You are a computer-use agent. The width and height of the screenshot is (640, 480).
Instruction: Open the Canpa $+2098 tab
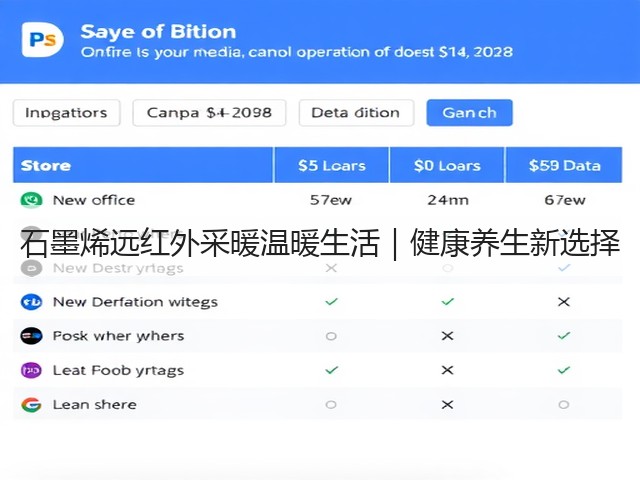click(209, 113)
